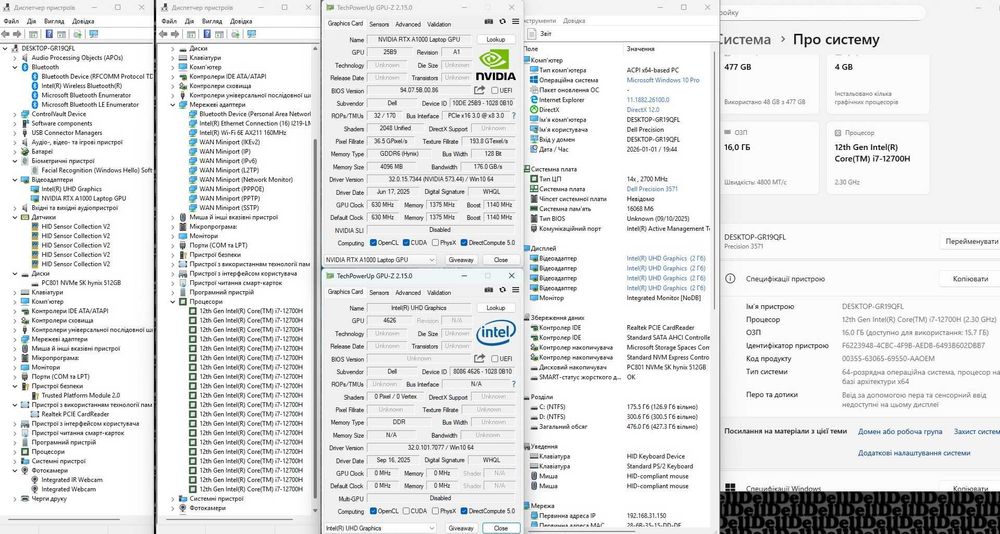The height and width of the screenshot is (534, 1000).
Task: Click Intel(R) Wi-Fi 6E AX211 160MHz adapter
Action: pyautogui.click(x=242, y=133)
